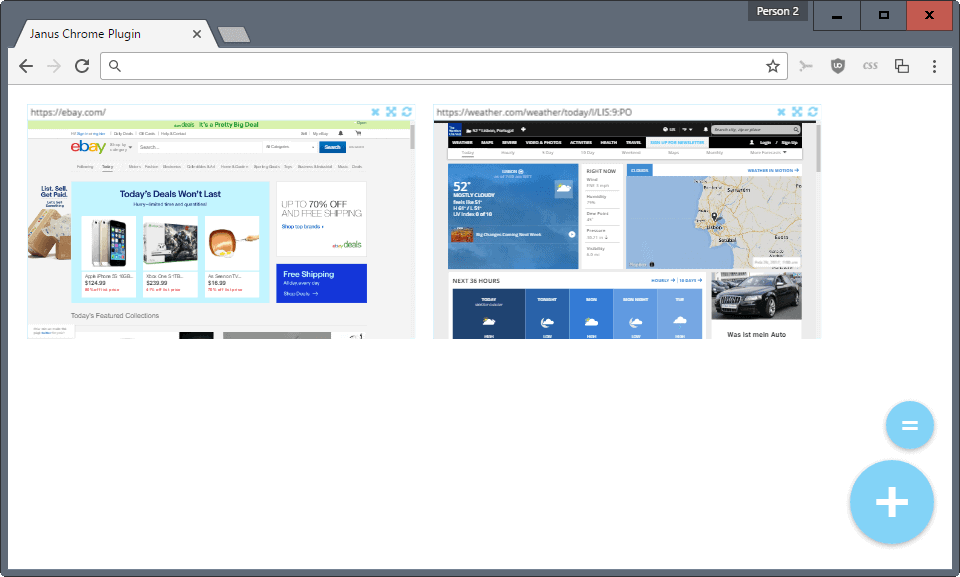Screen dimensions: 960x577
Task: Click the large plus add-panel button
Action: click(891, 502)
